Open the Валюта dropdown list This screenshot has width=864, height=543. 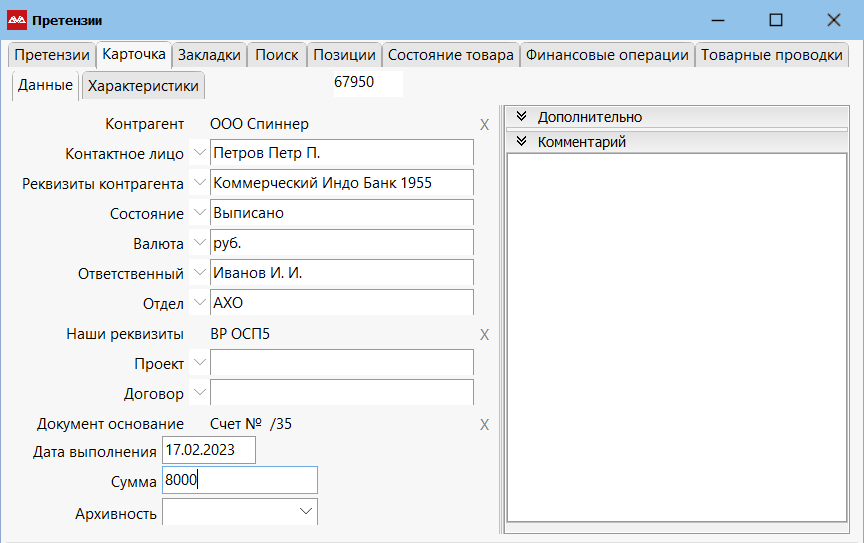click(198, 243)
